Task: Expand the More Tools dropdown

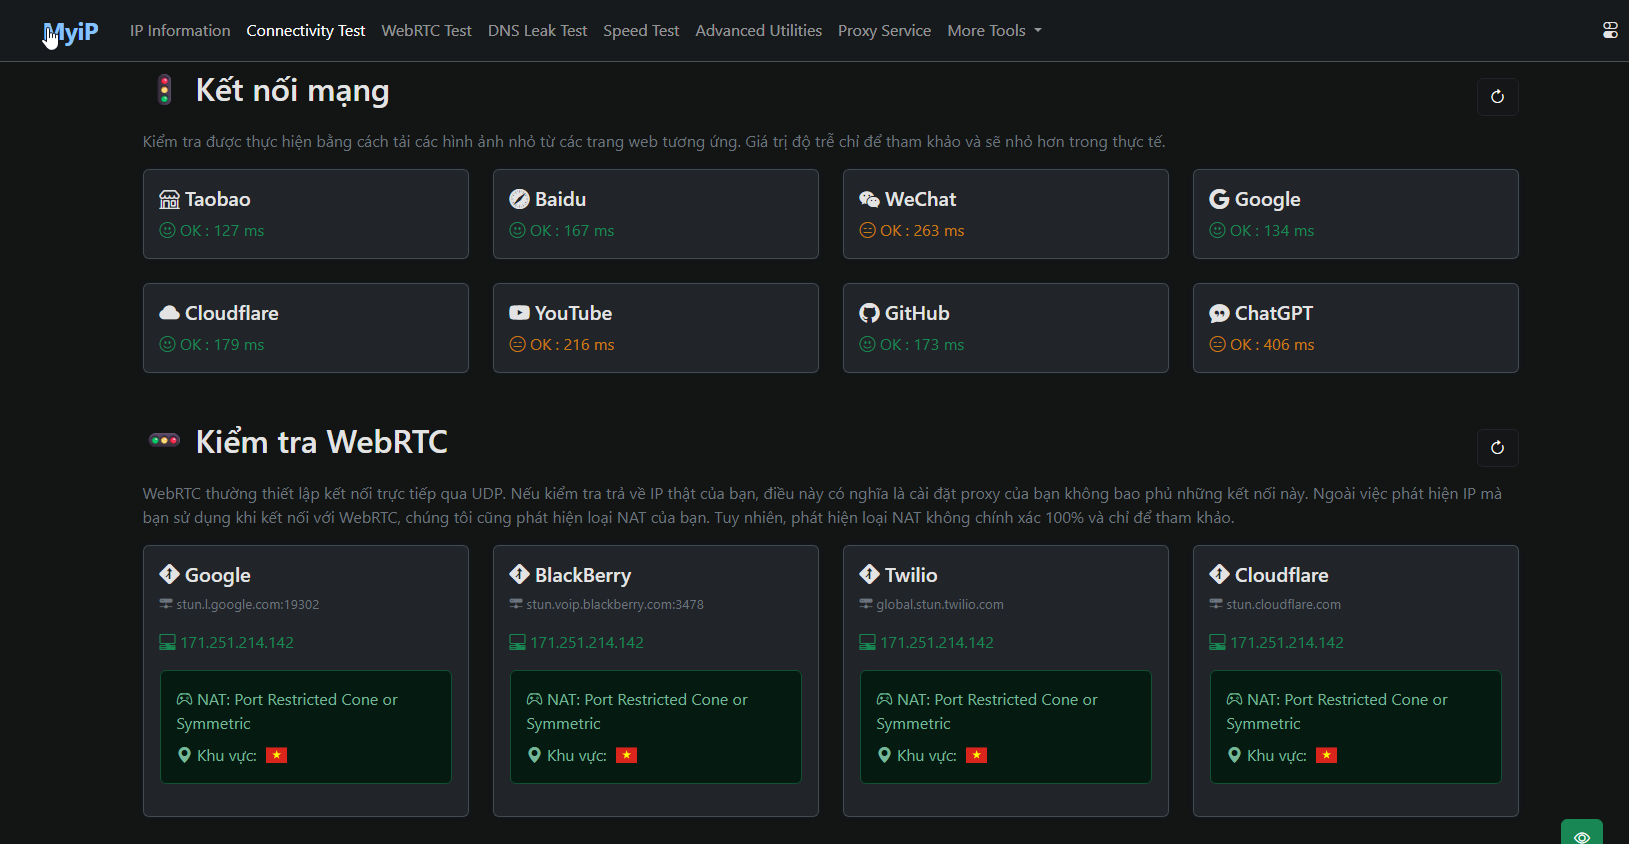Action: tap(994, 31)
